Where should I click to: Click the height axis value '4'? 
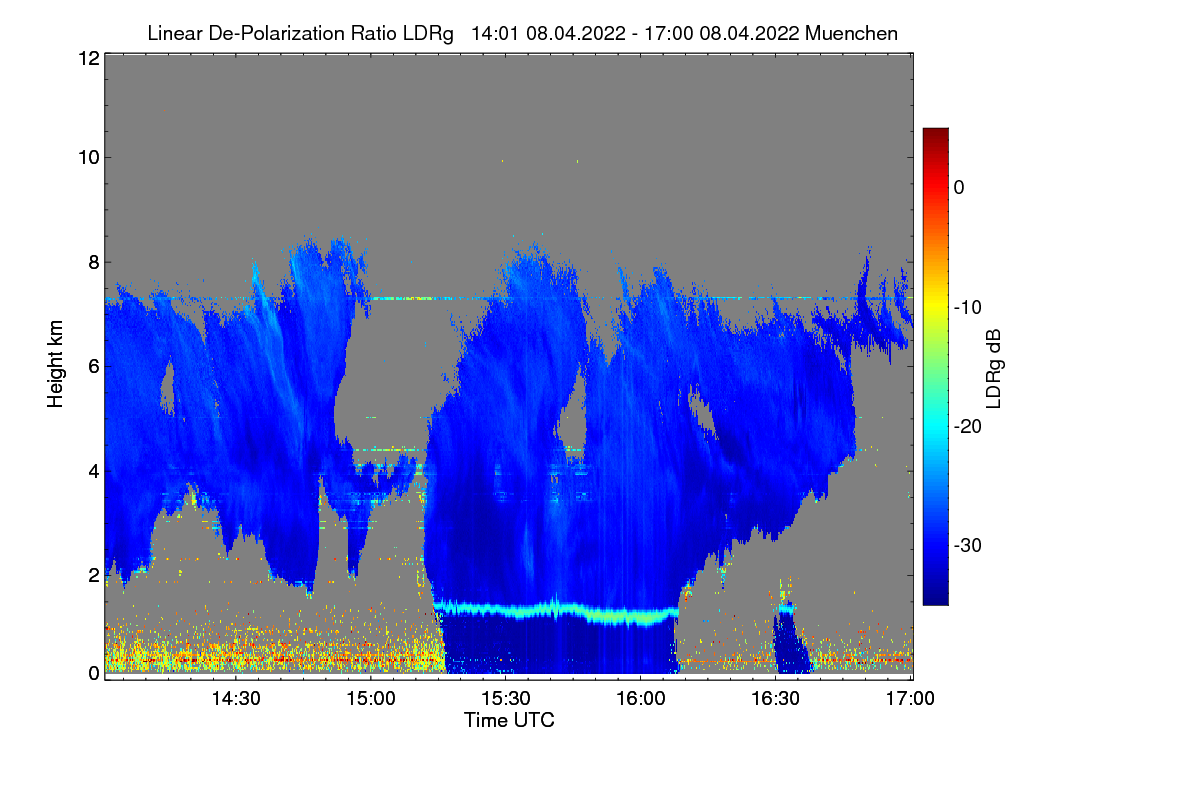(x=92, y=470)
